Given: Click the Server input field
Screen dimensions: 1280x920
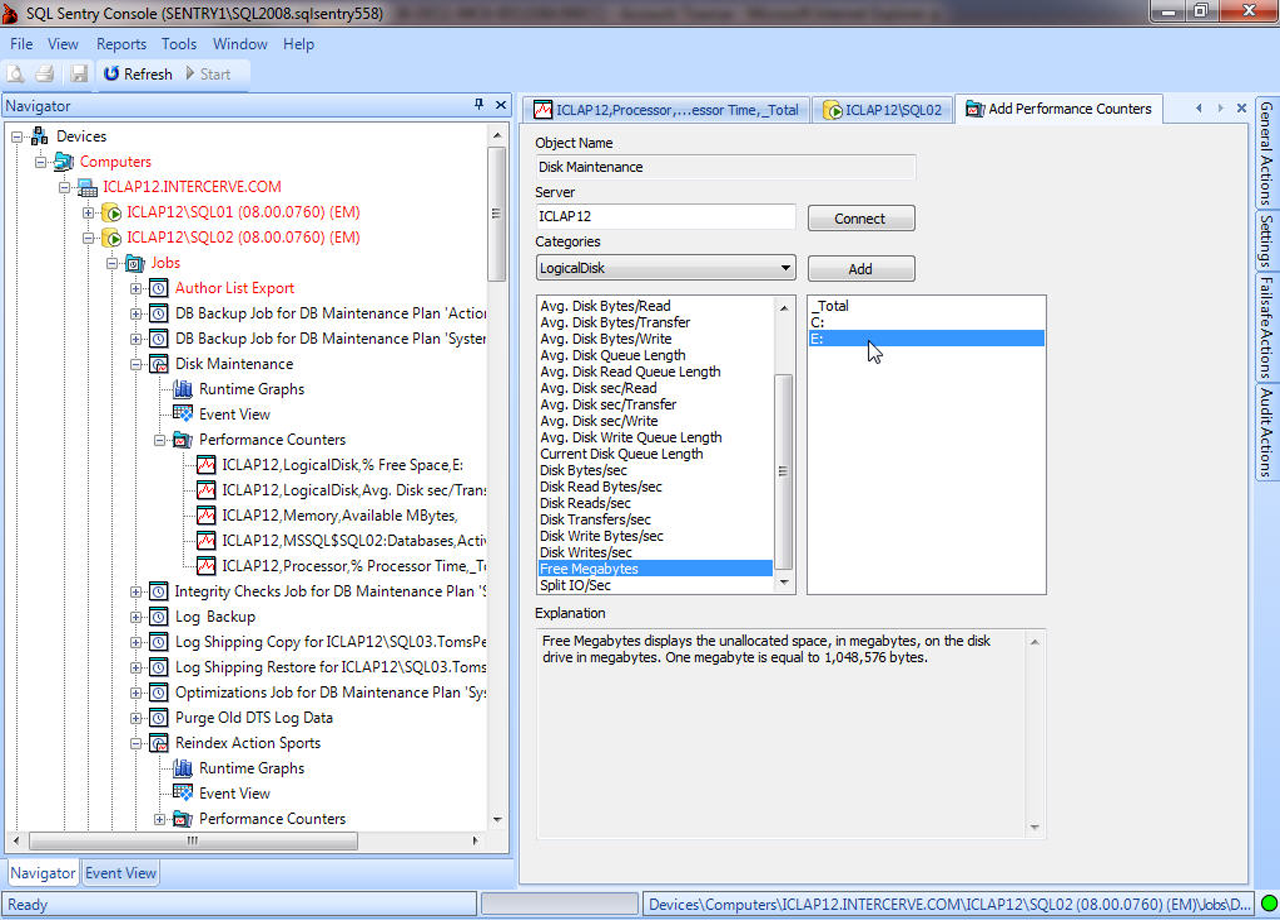Looking at the screenshot, I should coord(665,216).
